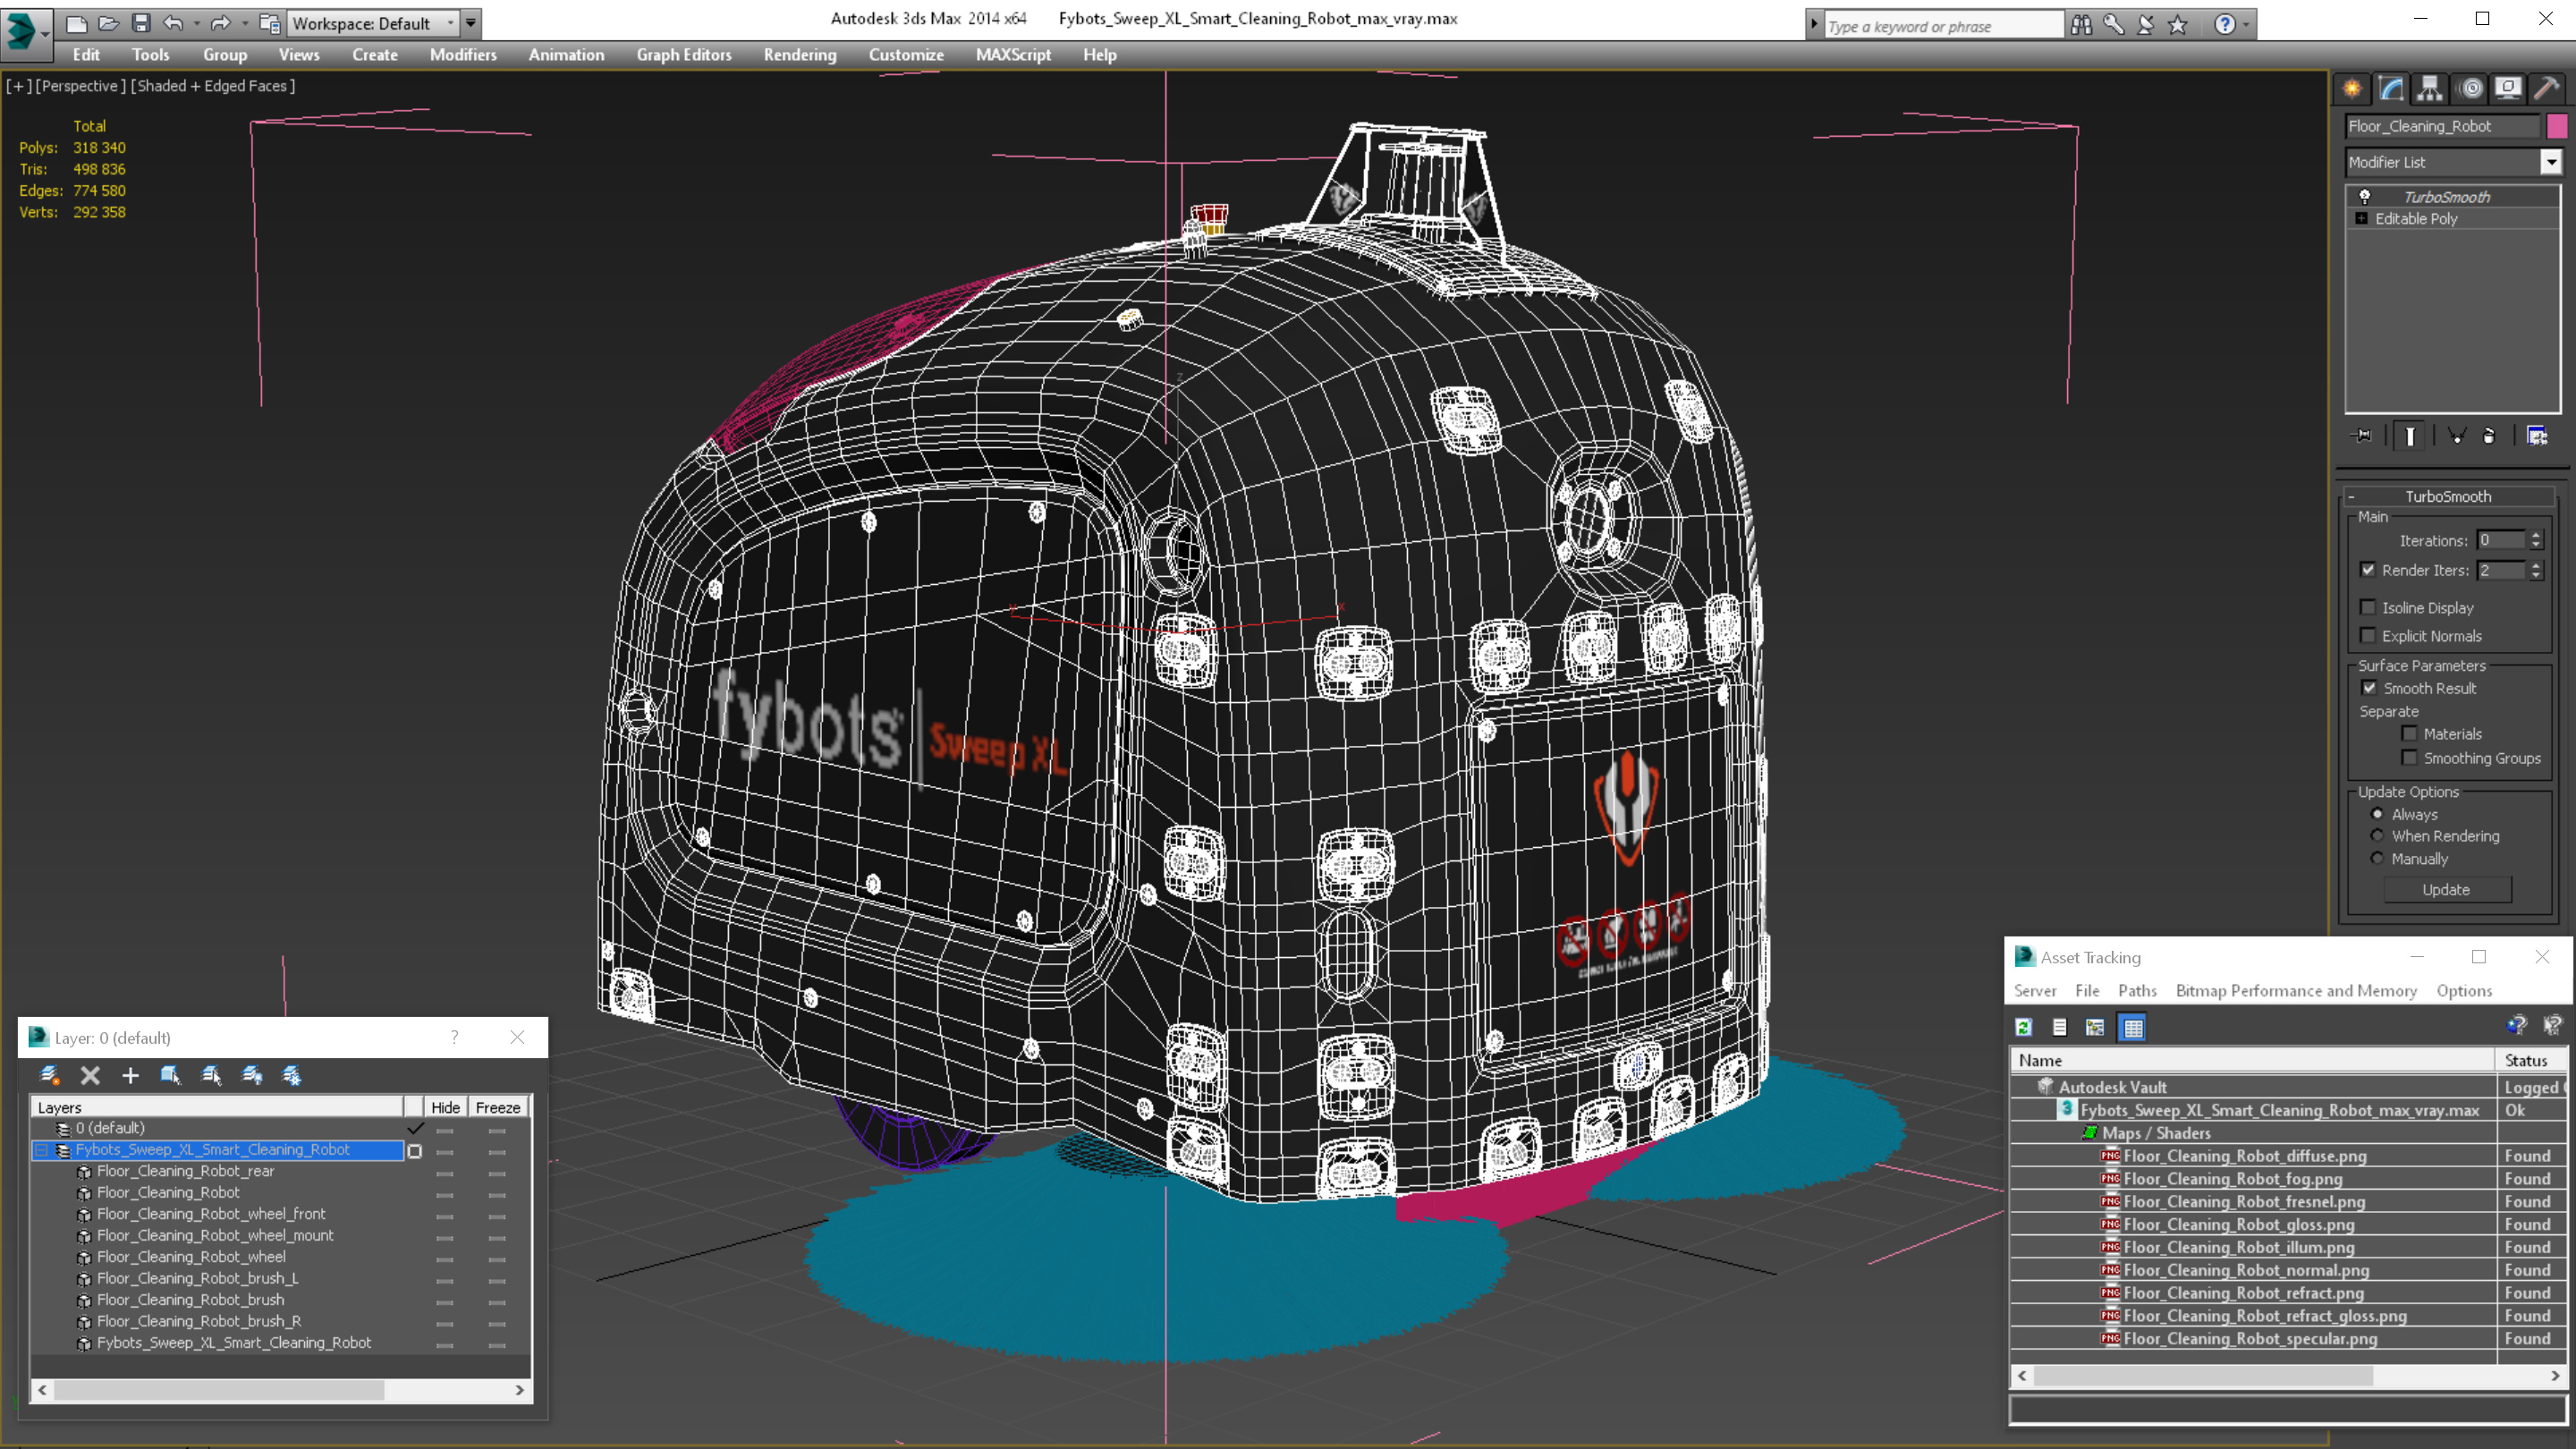This screenshot has height=1449, width=2576.
Task: Click Render Iters spinner arrows
Action: (x=2536, y=570)
